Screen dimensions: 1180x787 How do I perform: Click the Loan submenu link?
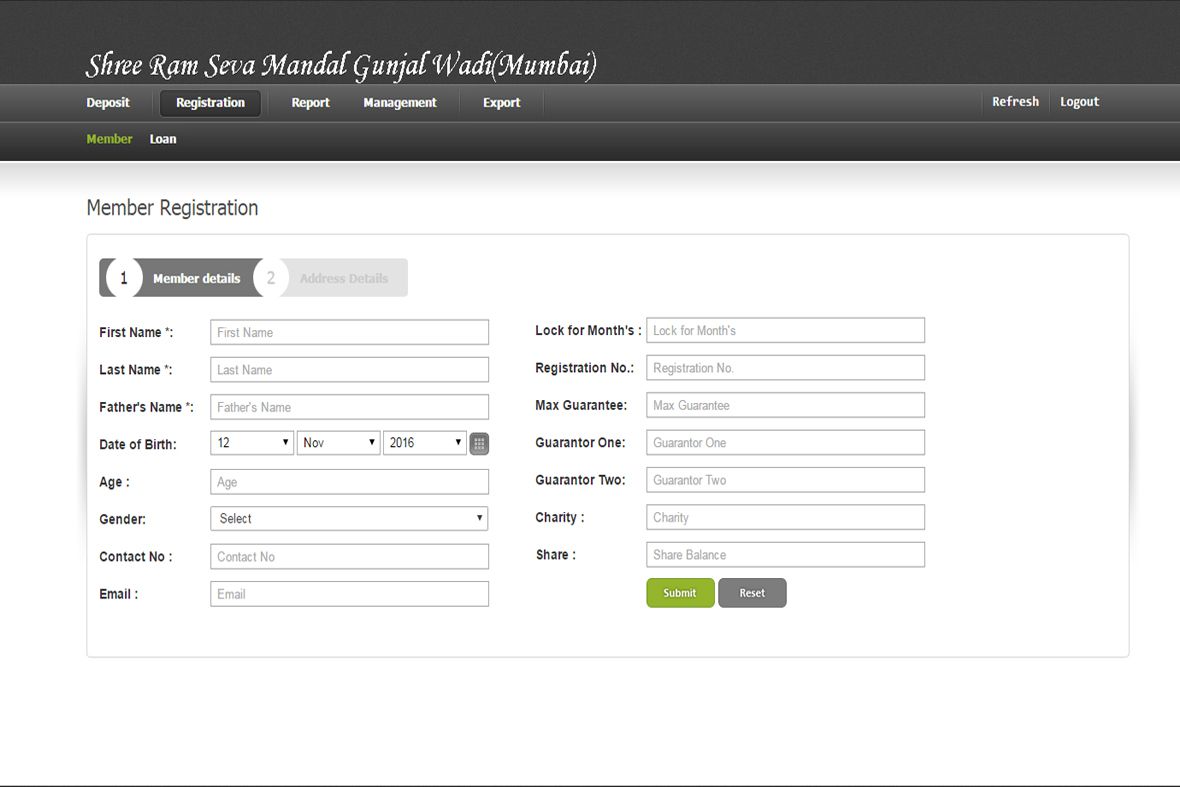pos(163,140)
